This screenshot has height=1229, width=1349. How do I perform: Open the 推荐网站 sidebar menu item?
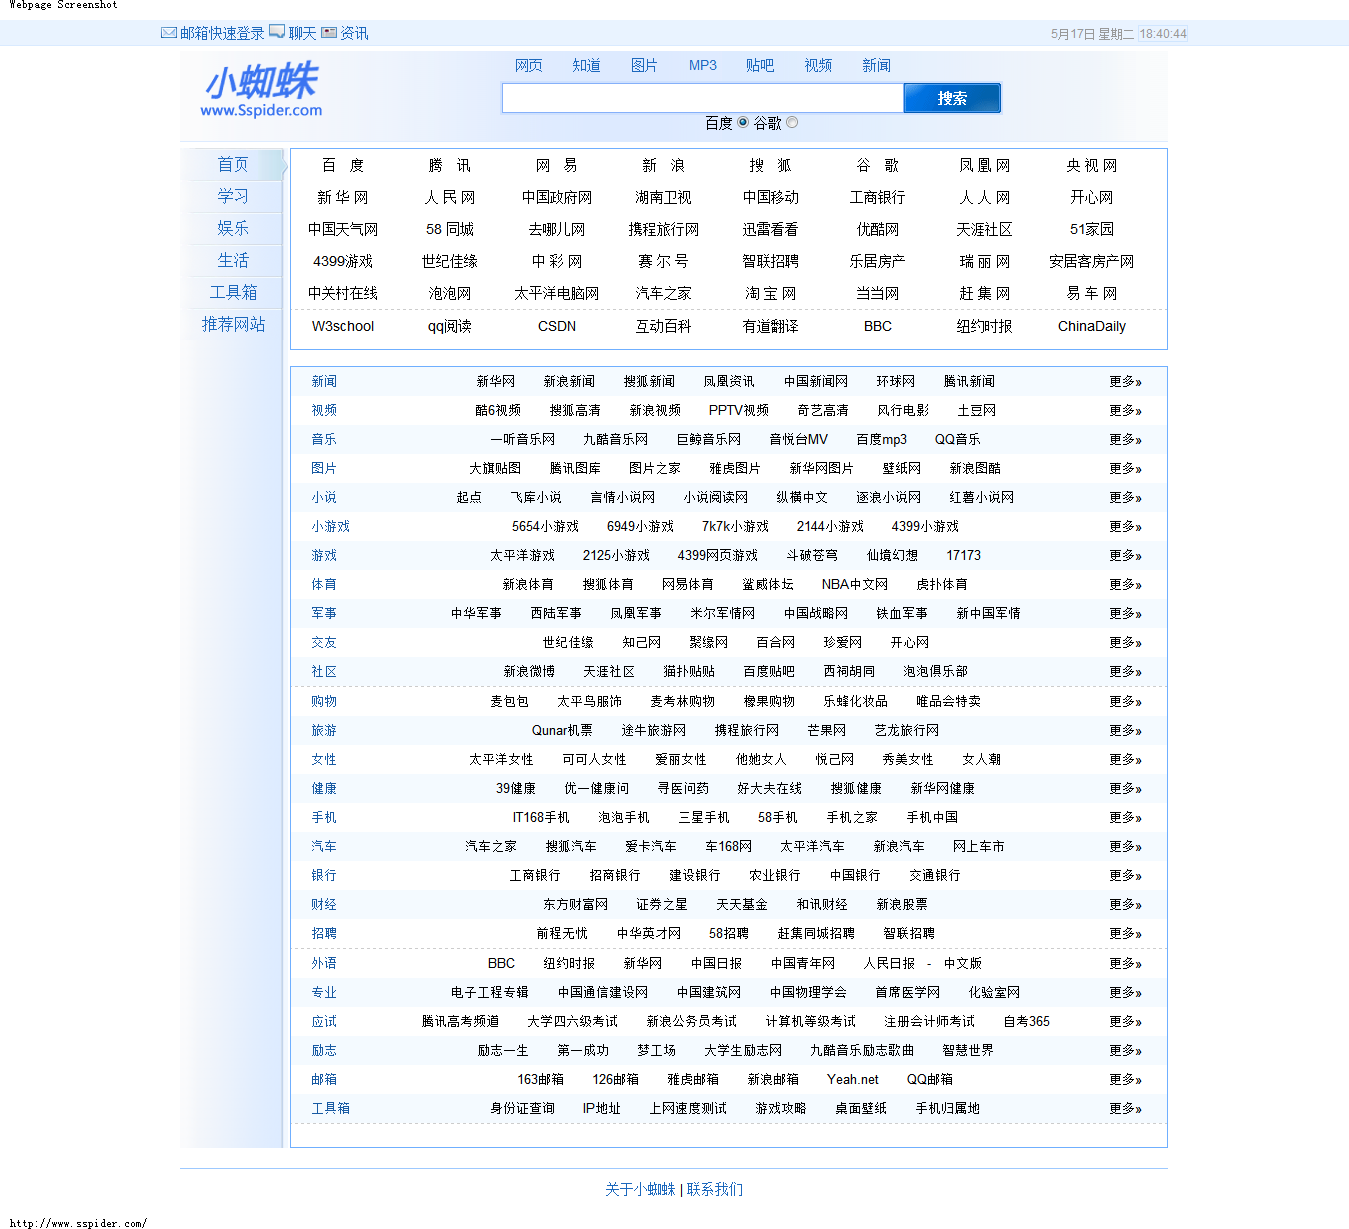(x=233, y=324)
